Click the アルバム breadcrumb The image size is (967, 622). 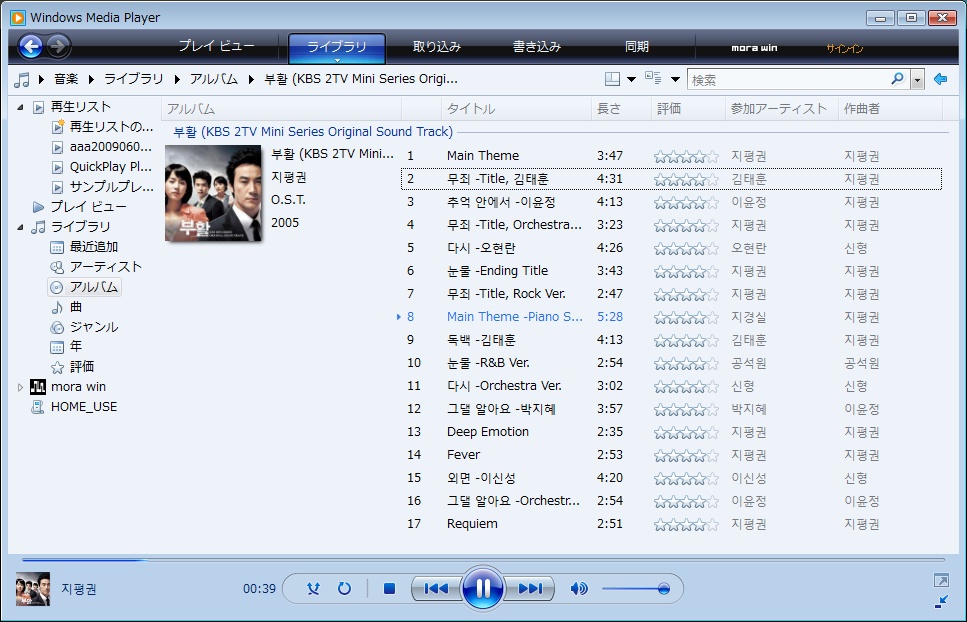(213, 79)
